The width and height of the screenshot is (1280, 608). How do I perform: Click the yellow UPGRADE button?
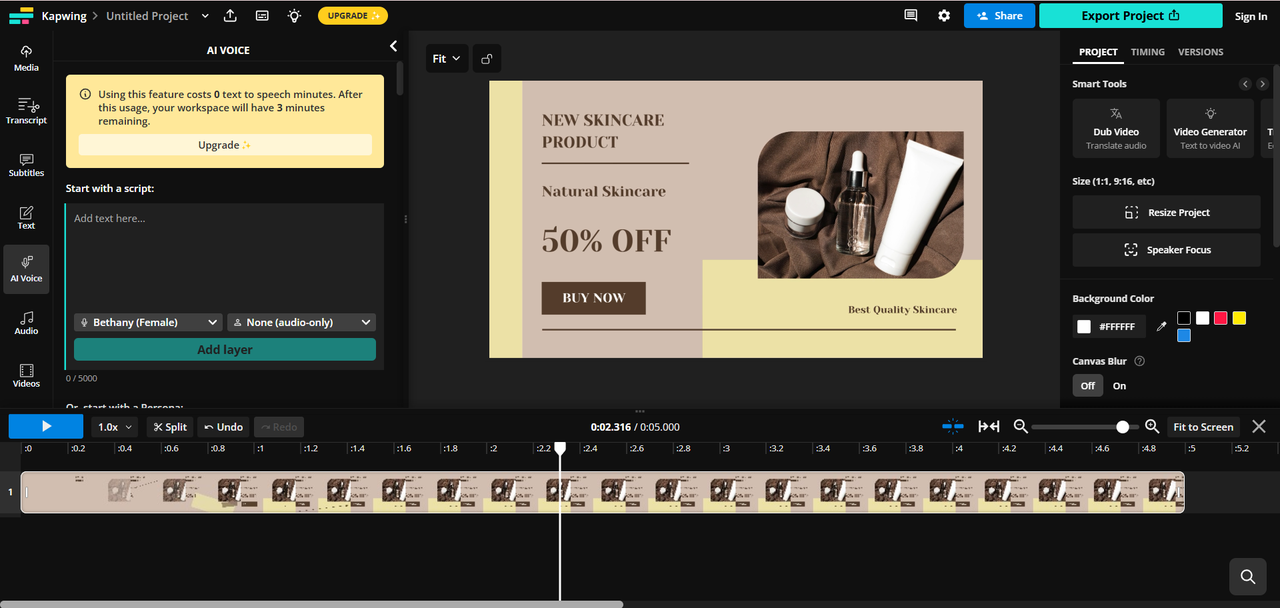(353, 16)
